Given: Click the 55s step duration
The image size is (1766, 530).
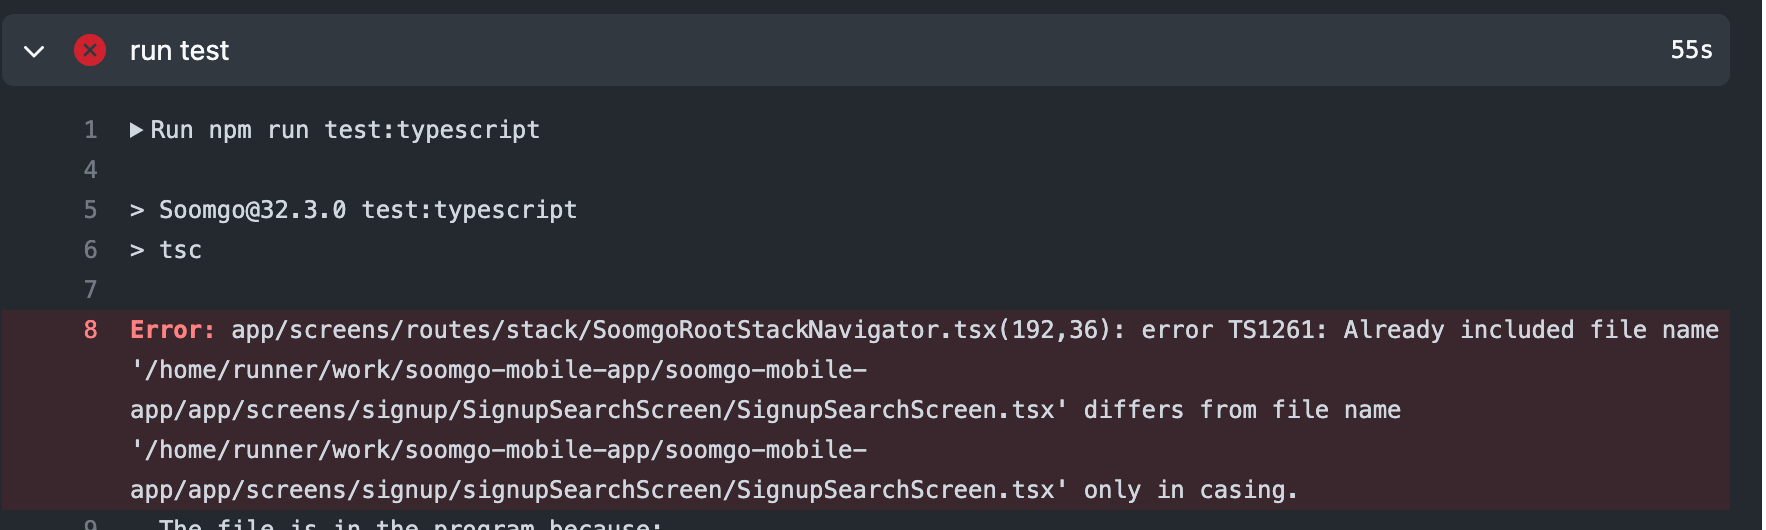Looking at the screenshot, I should click(x=1691, y=50).
